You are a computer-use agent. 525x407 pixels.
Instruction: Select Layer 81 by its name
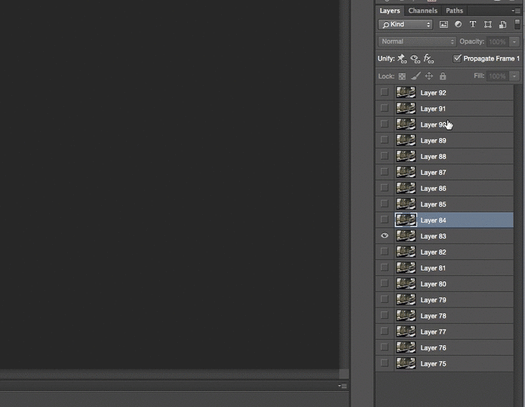433,268
